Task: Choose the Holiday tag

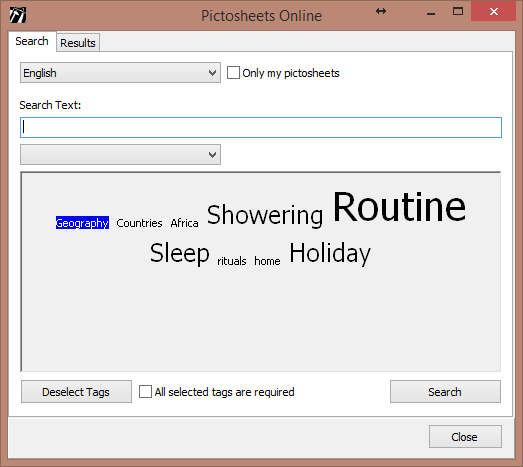Action: click(x=330, y=254)
